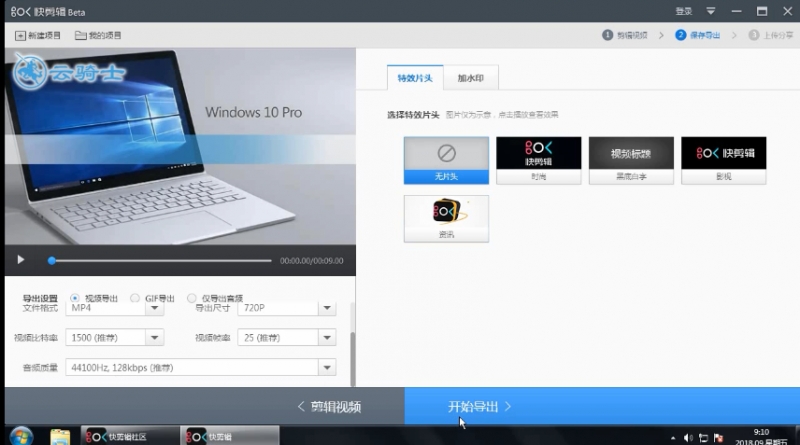Choose the 黑底白字 intro template
This screenshot has width=800, height=445.
click(631, 160)
